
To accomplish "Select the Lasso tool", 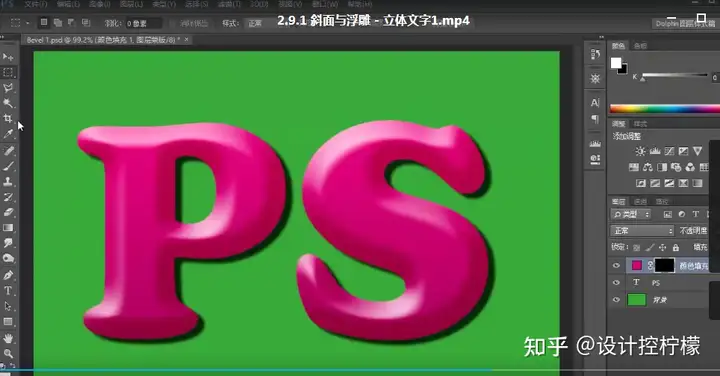I will [8, 88].
